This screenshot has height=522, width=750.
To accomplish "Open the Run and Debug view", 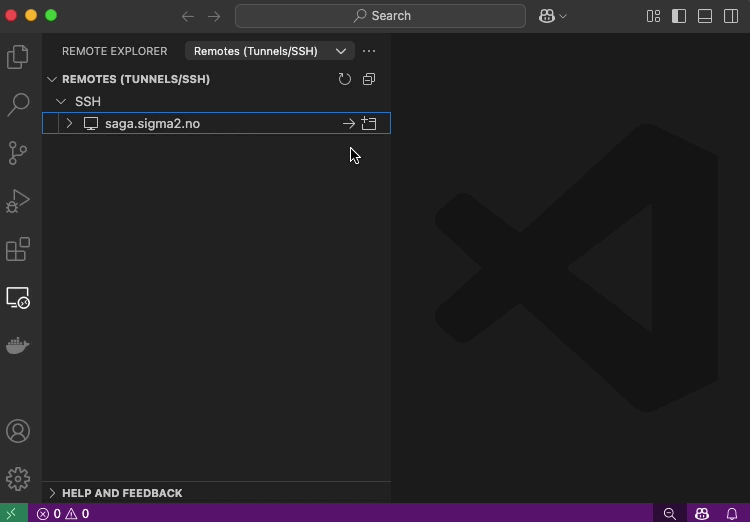I will point(18,201).
